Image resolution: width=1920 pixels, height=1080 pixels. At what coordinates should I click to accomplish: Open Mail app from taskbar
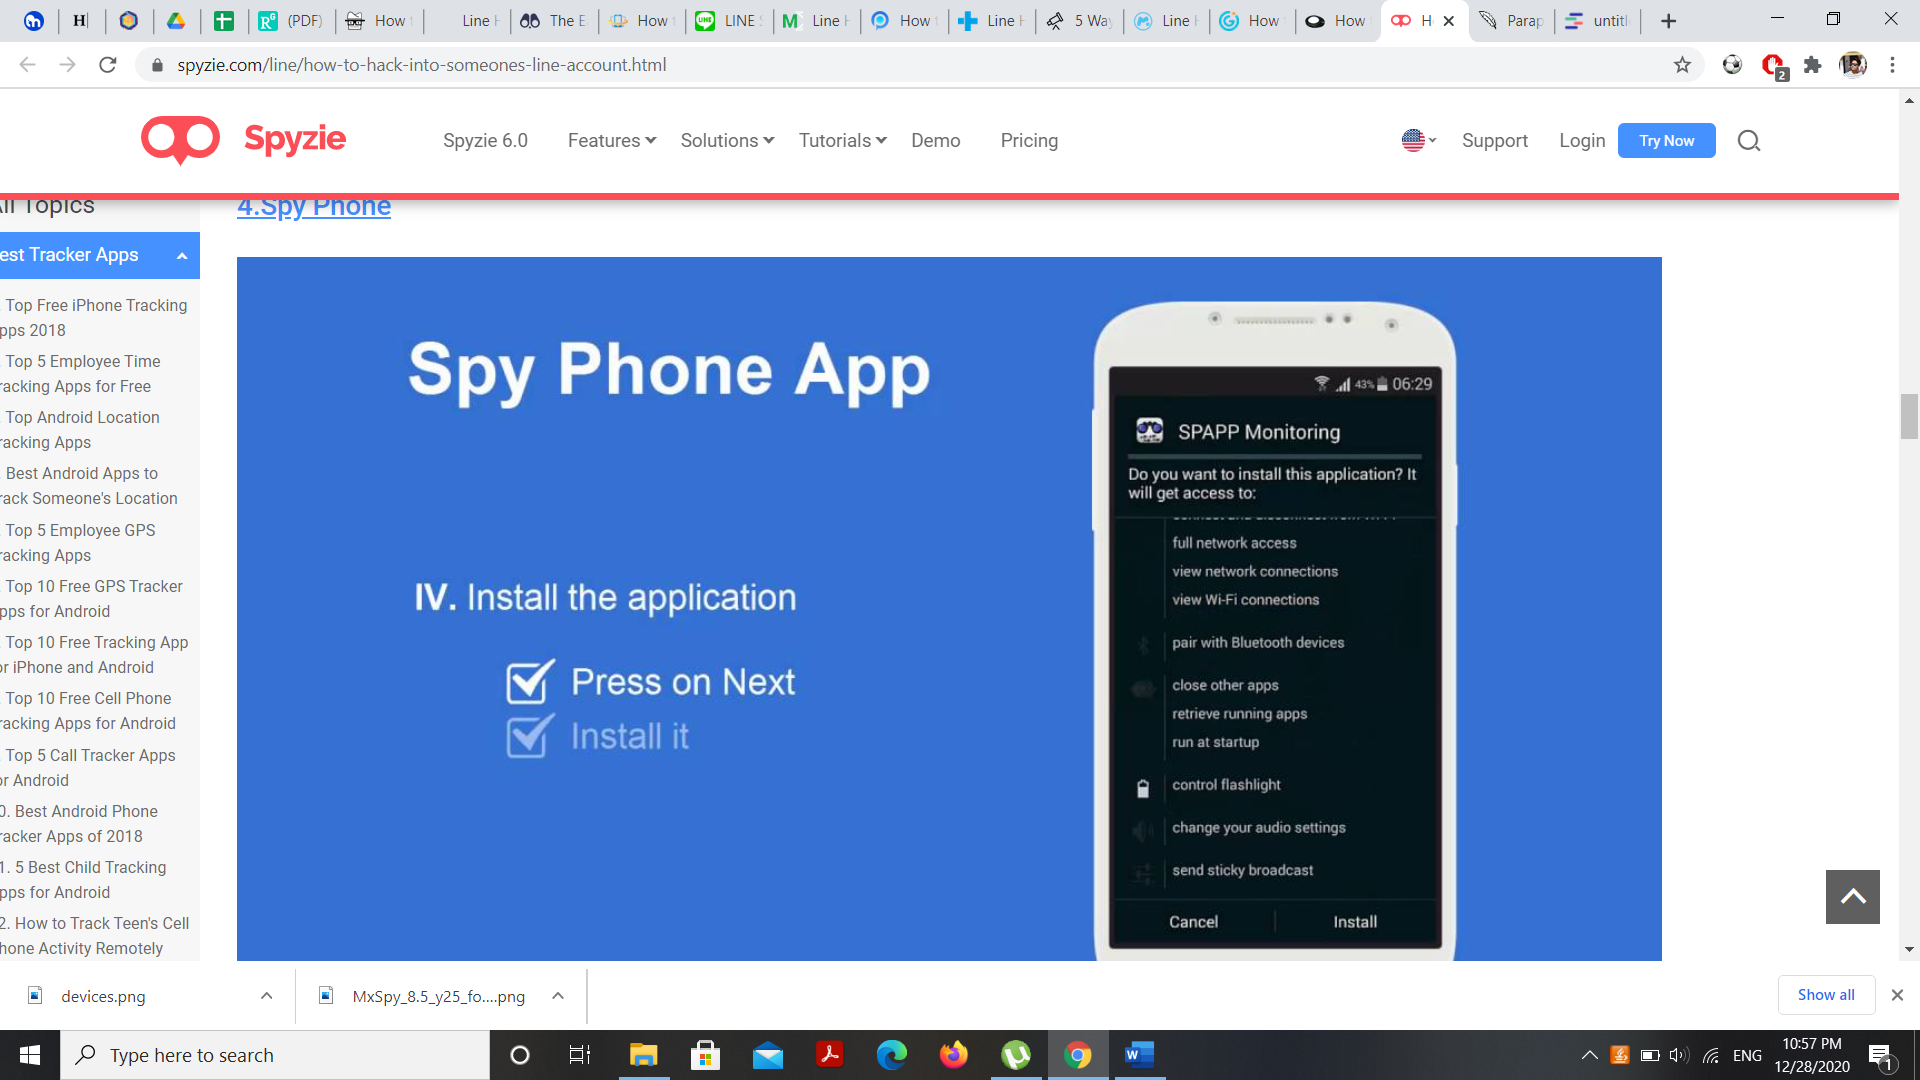click(767, 1055)
